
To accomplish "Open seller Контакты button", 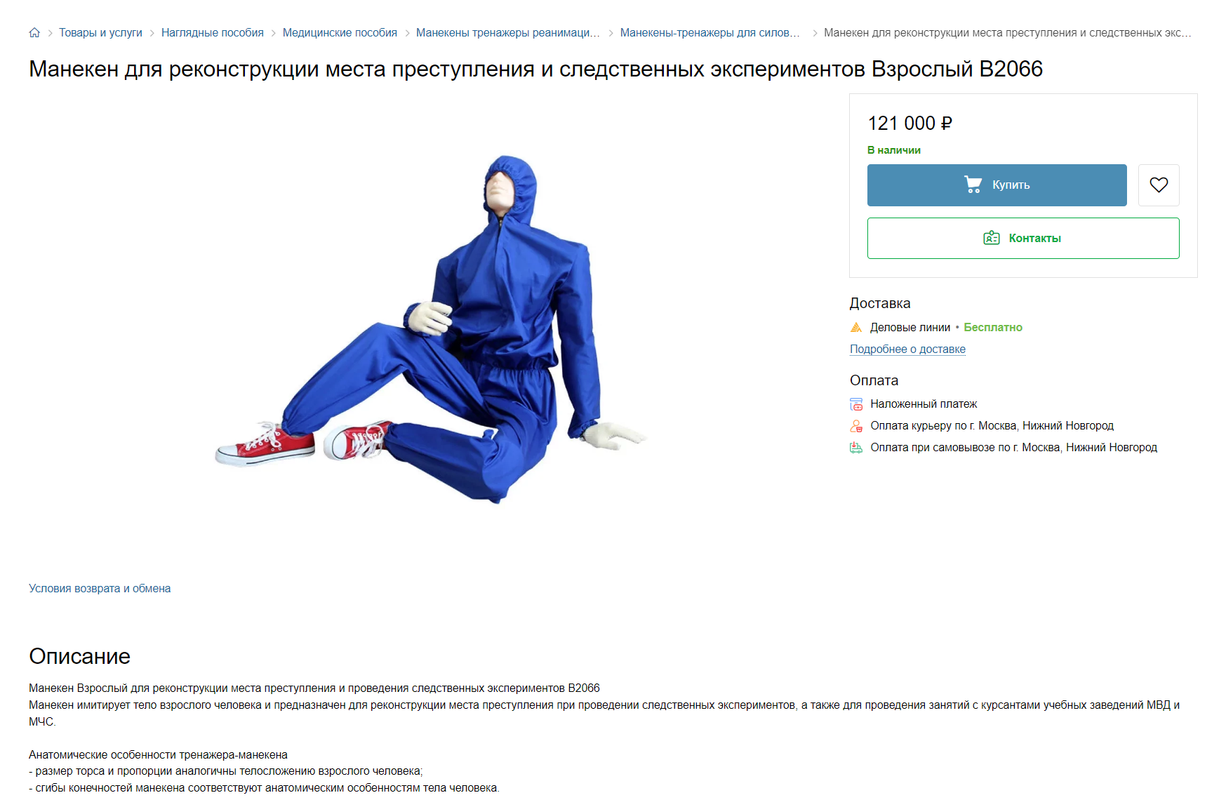I will pyautogui.click(x=1023, y=238).
